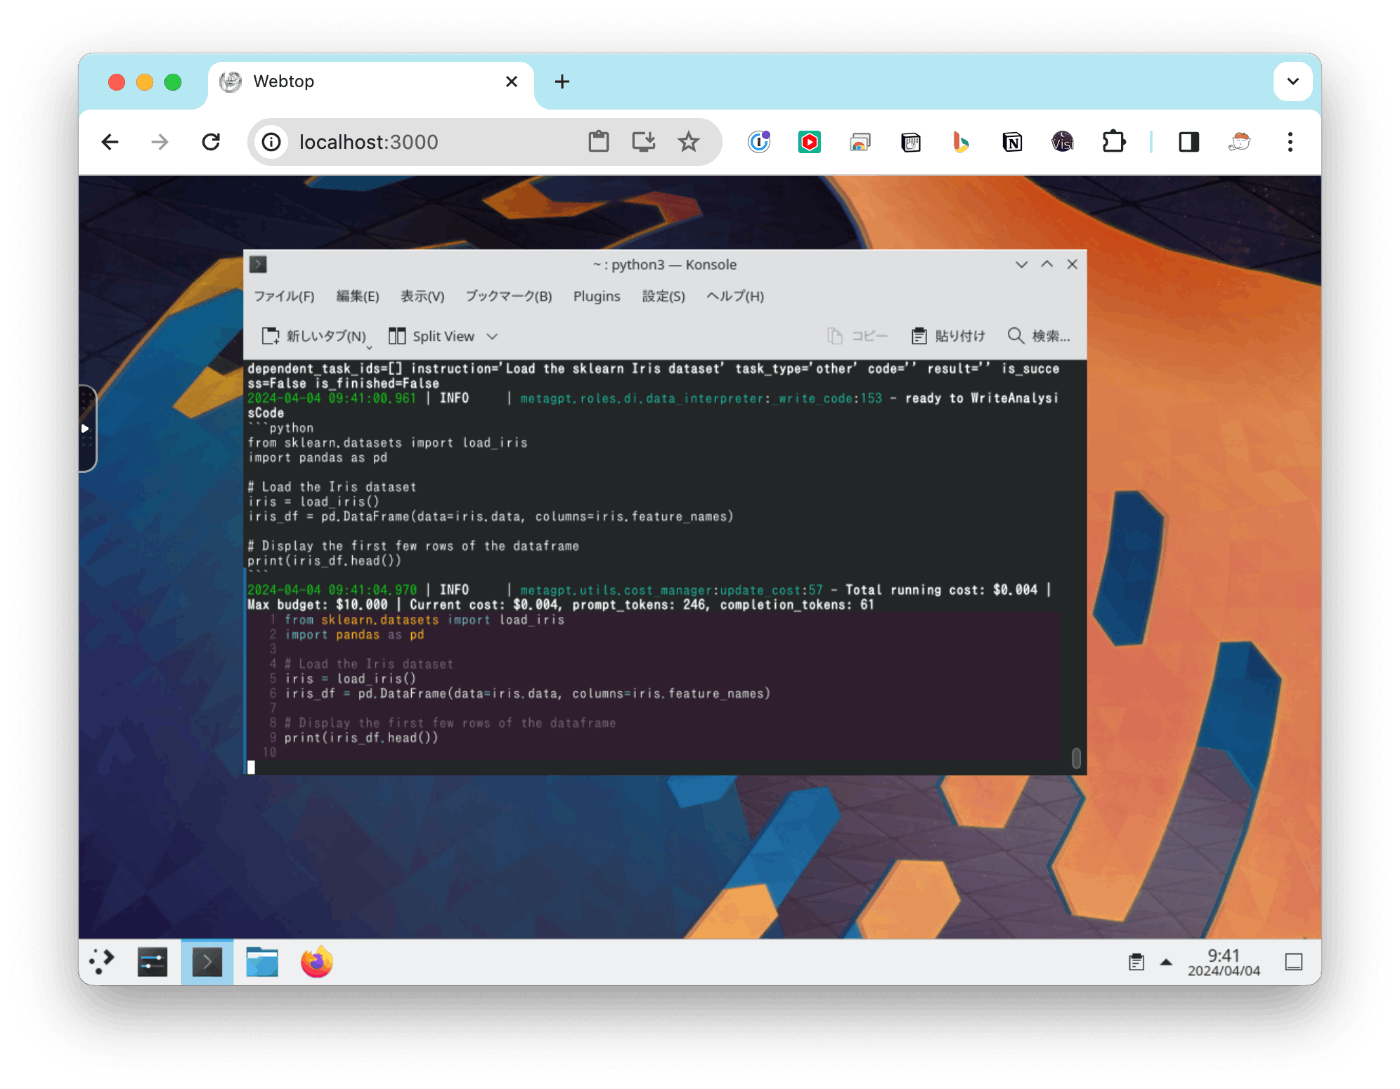Open the Notion extension icon

(1012, 142)
